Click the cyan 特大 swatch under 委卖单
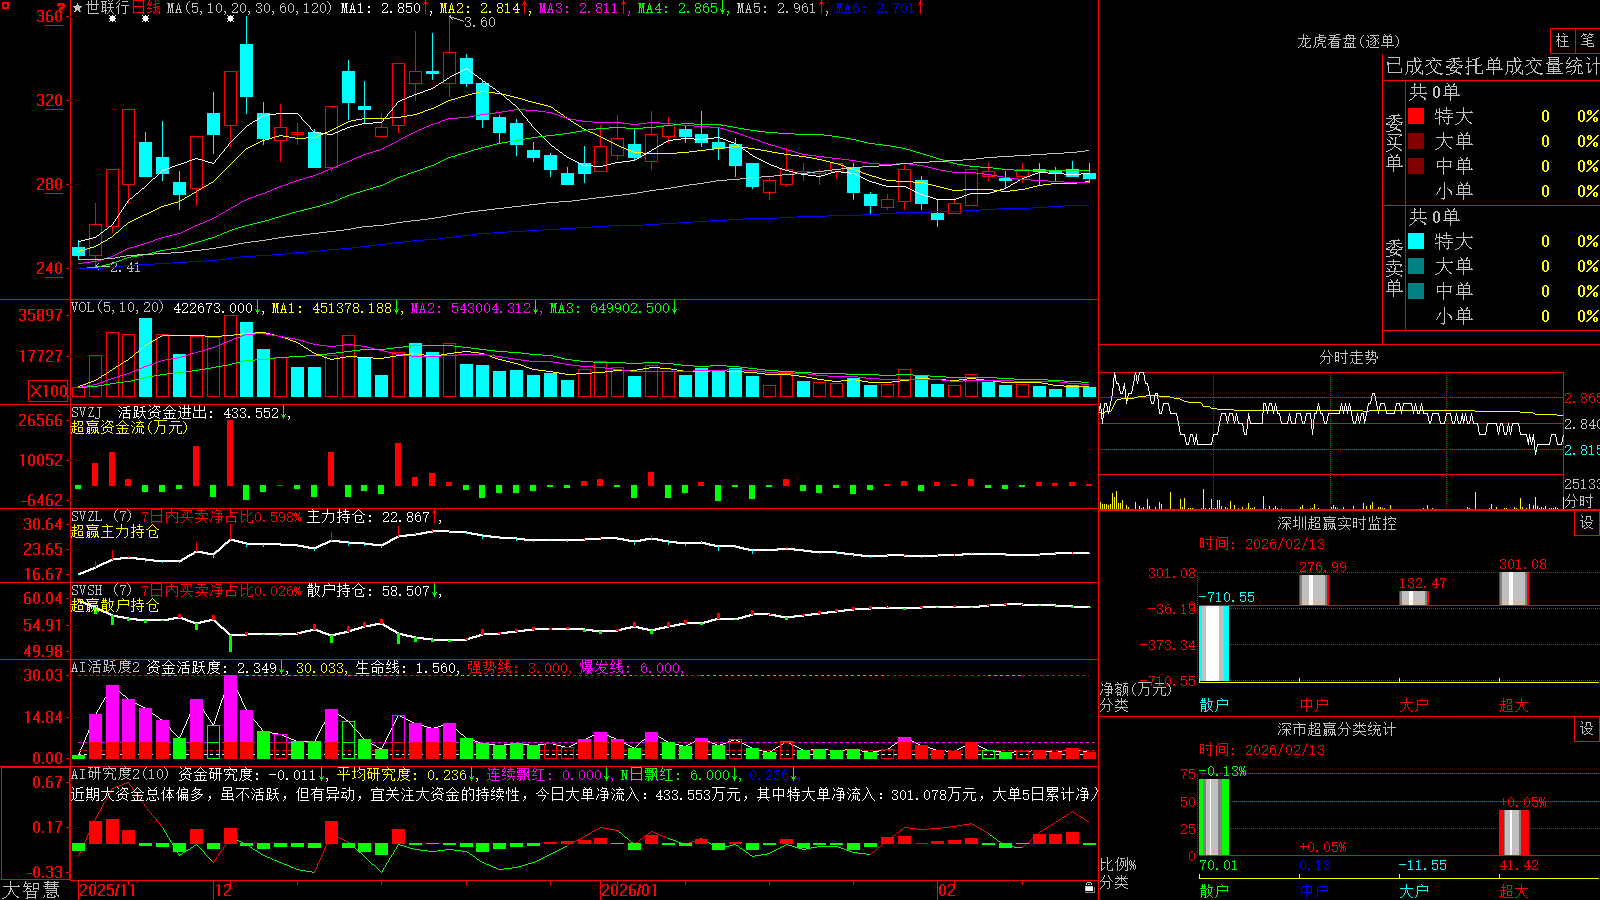This screenshot has height=900, width=1600. (x=1416, y=241)
